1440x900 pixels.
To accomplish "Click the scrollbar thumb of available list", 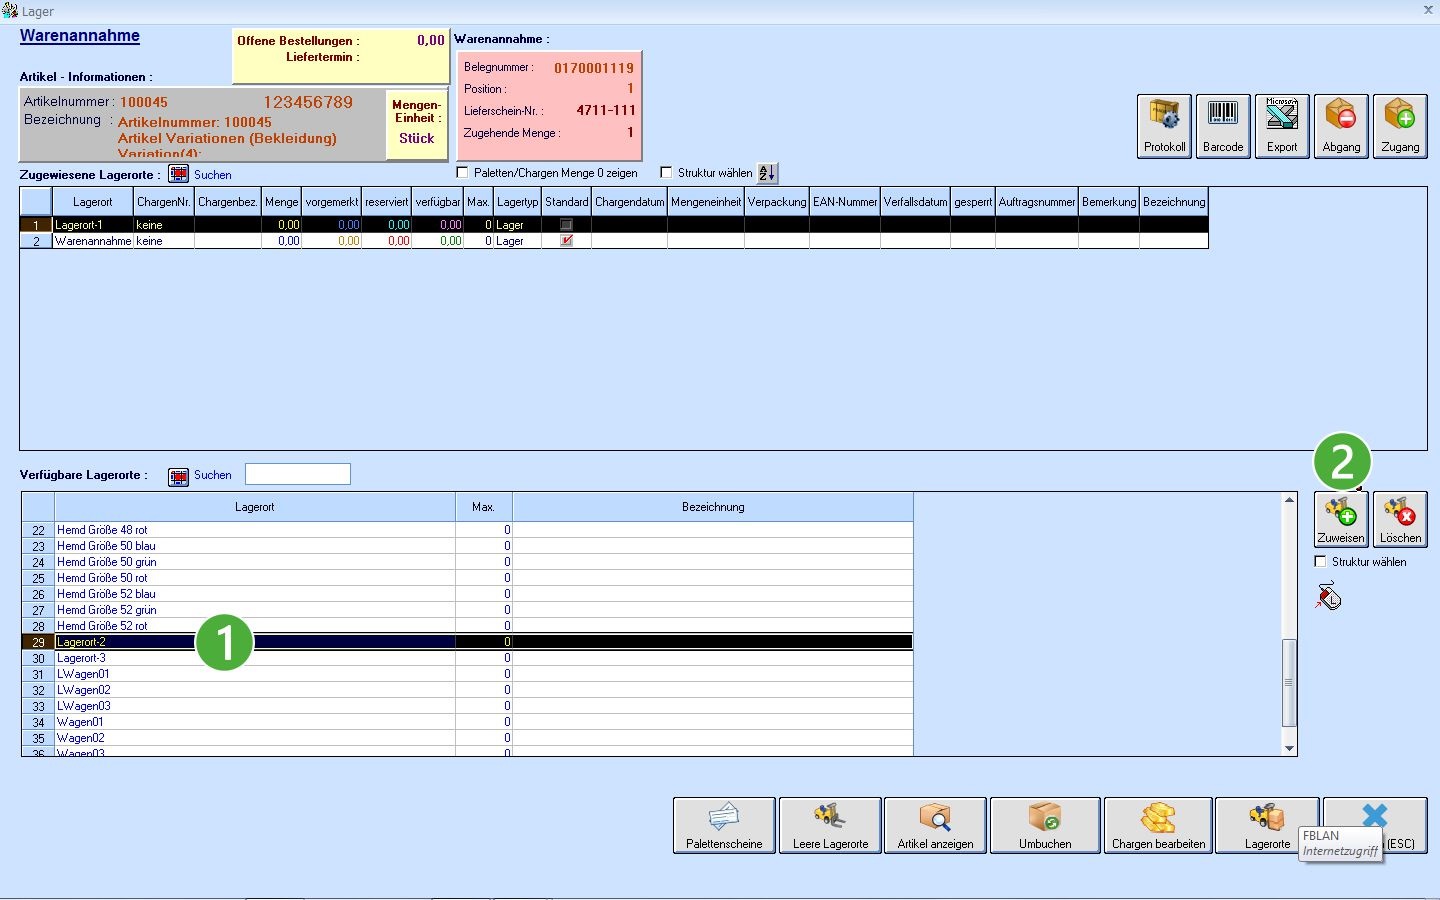I will 1289,682.
